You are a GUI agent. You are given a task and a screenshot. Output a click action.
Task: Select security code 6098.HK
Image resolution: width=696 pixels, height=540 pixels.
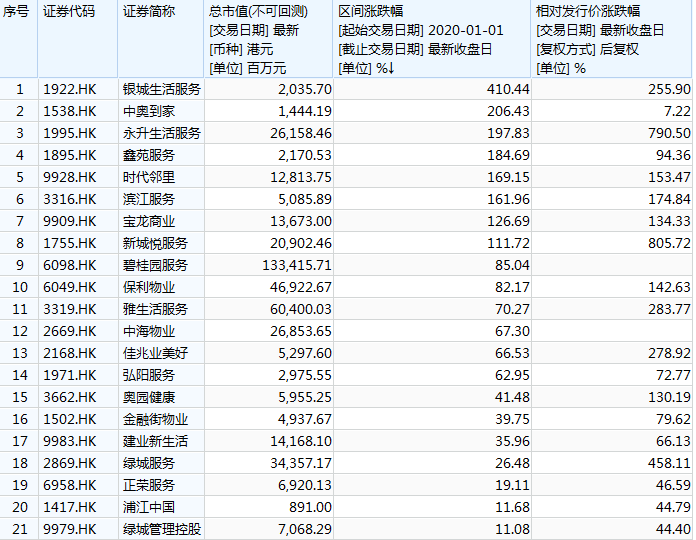[x=70, y=265]
